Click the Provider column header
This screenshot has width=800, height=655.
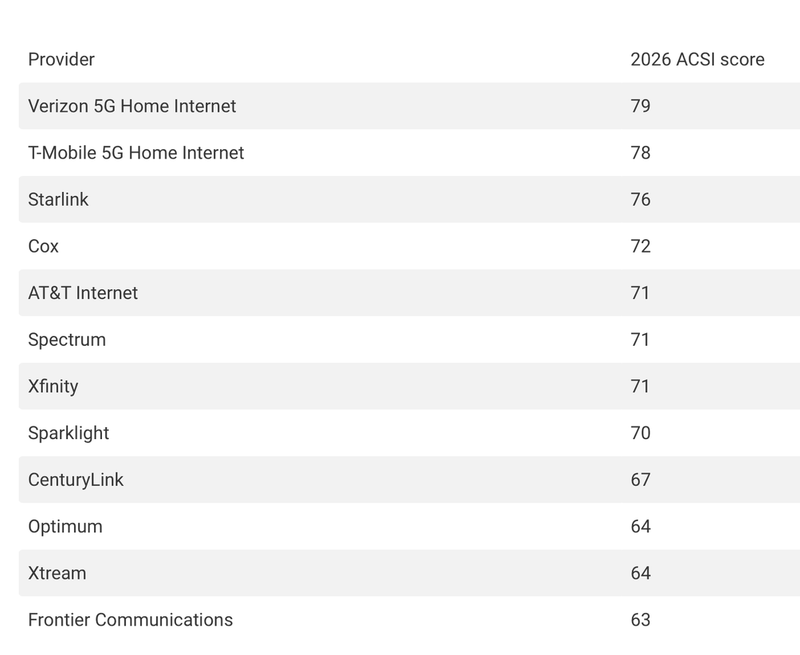click(61, 60)
